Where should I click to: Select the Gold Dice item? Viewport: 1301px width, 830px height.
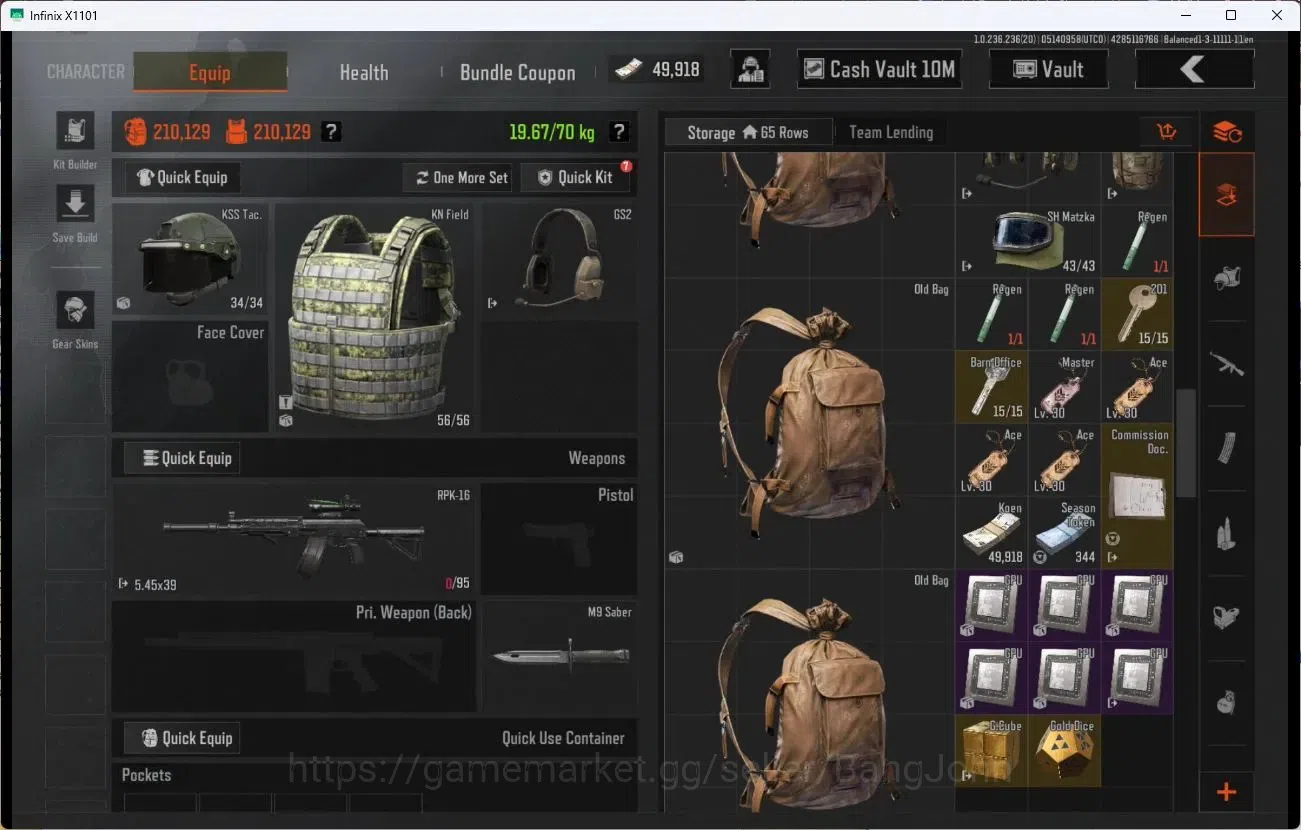(x=1064, y=751)
